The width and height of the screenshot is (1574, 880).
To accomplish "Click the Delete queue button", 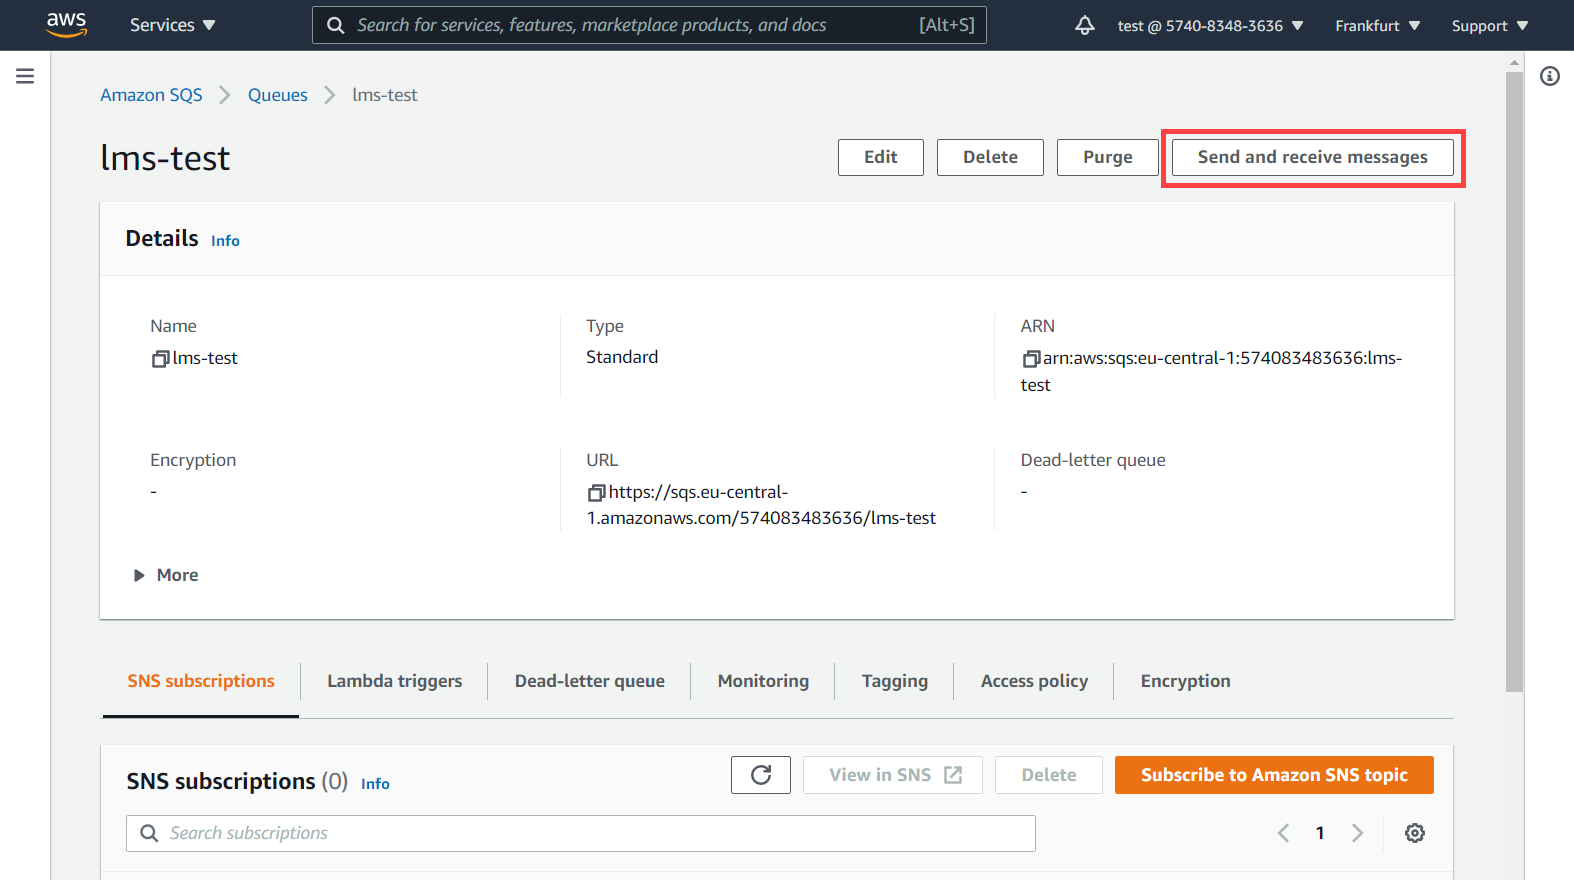I will coord(990,157).
